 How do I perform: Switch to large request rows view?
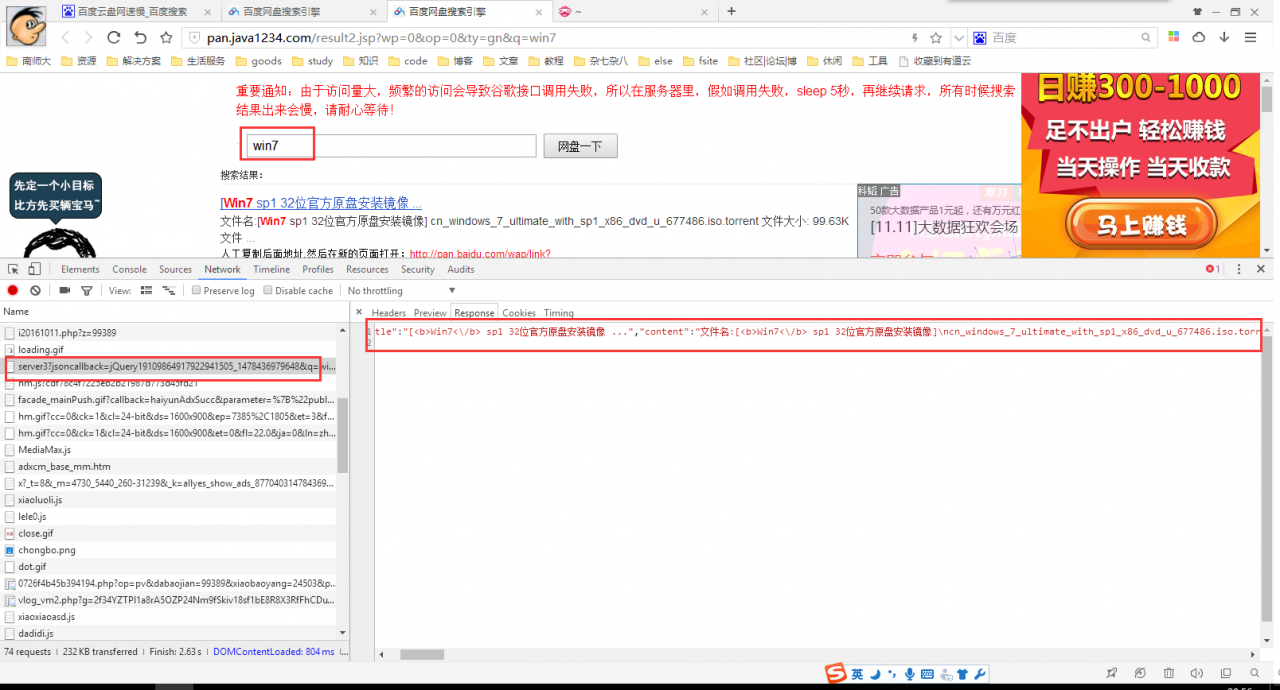(146, 290)
